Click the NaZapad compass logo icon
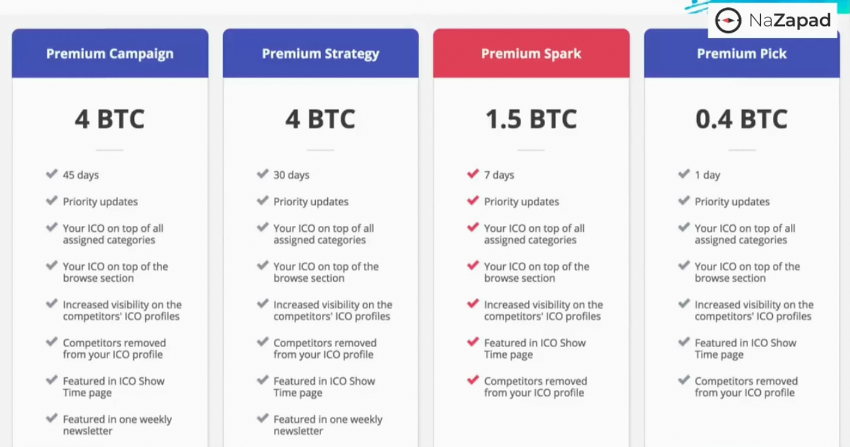This screenshot has height=447, width=850. coord(727,21)
